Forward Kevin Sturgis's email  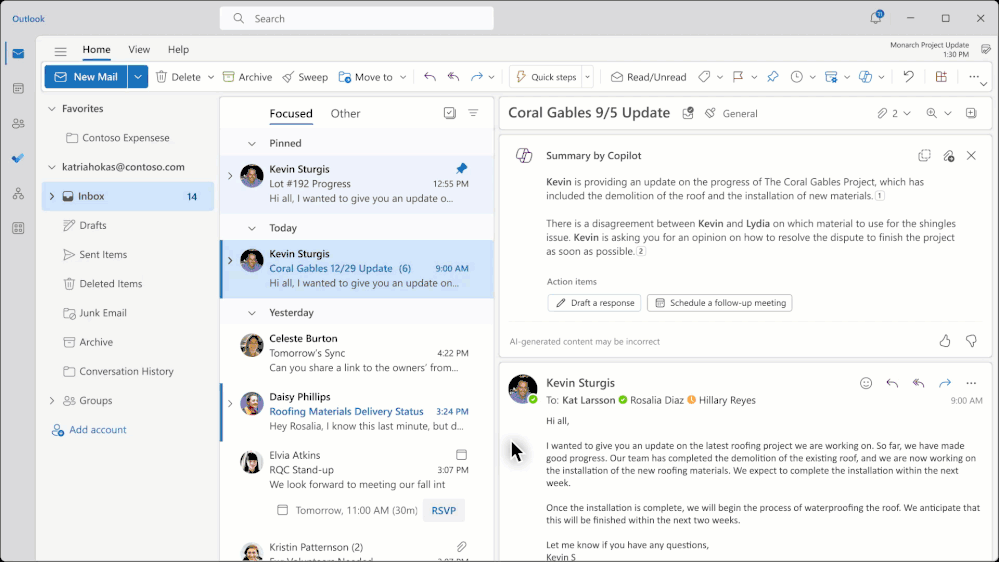[945, 383]
